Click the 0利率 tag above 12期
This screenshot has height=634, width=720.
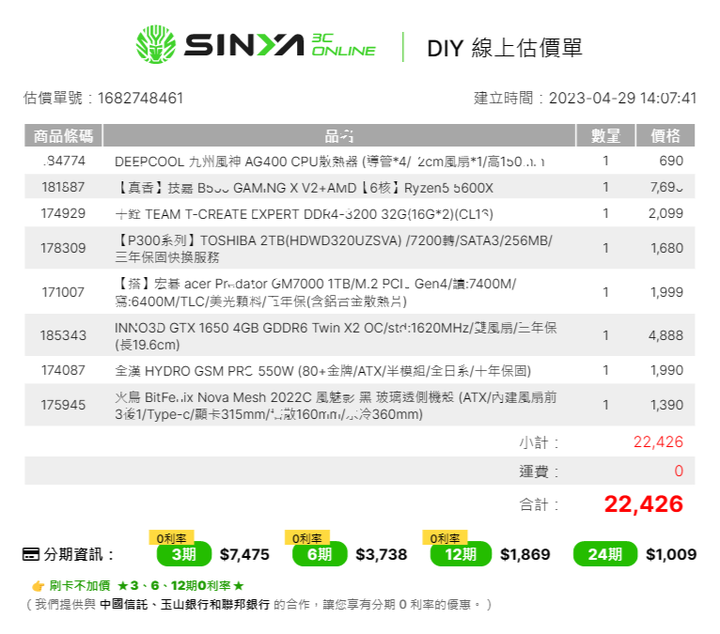click(x=444, y=538)
